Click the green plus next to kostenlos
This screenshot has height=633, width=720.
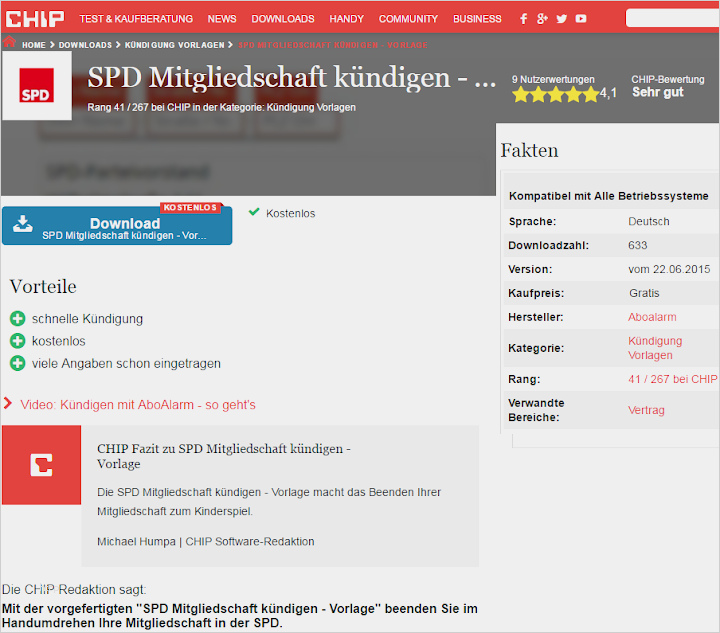coord(17,341)
